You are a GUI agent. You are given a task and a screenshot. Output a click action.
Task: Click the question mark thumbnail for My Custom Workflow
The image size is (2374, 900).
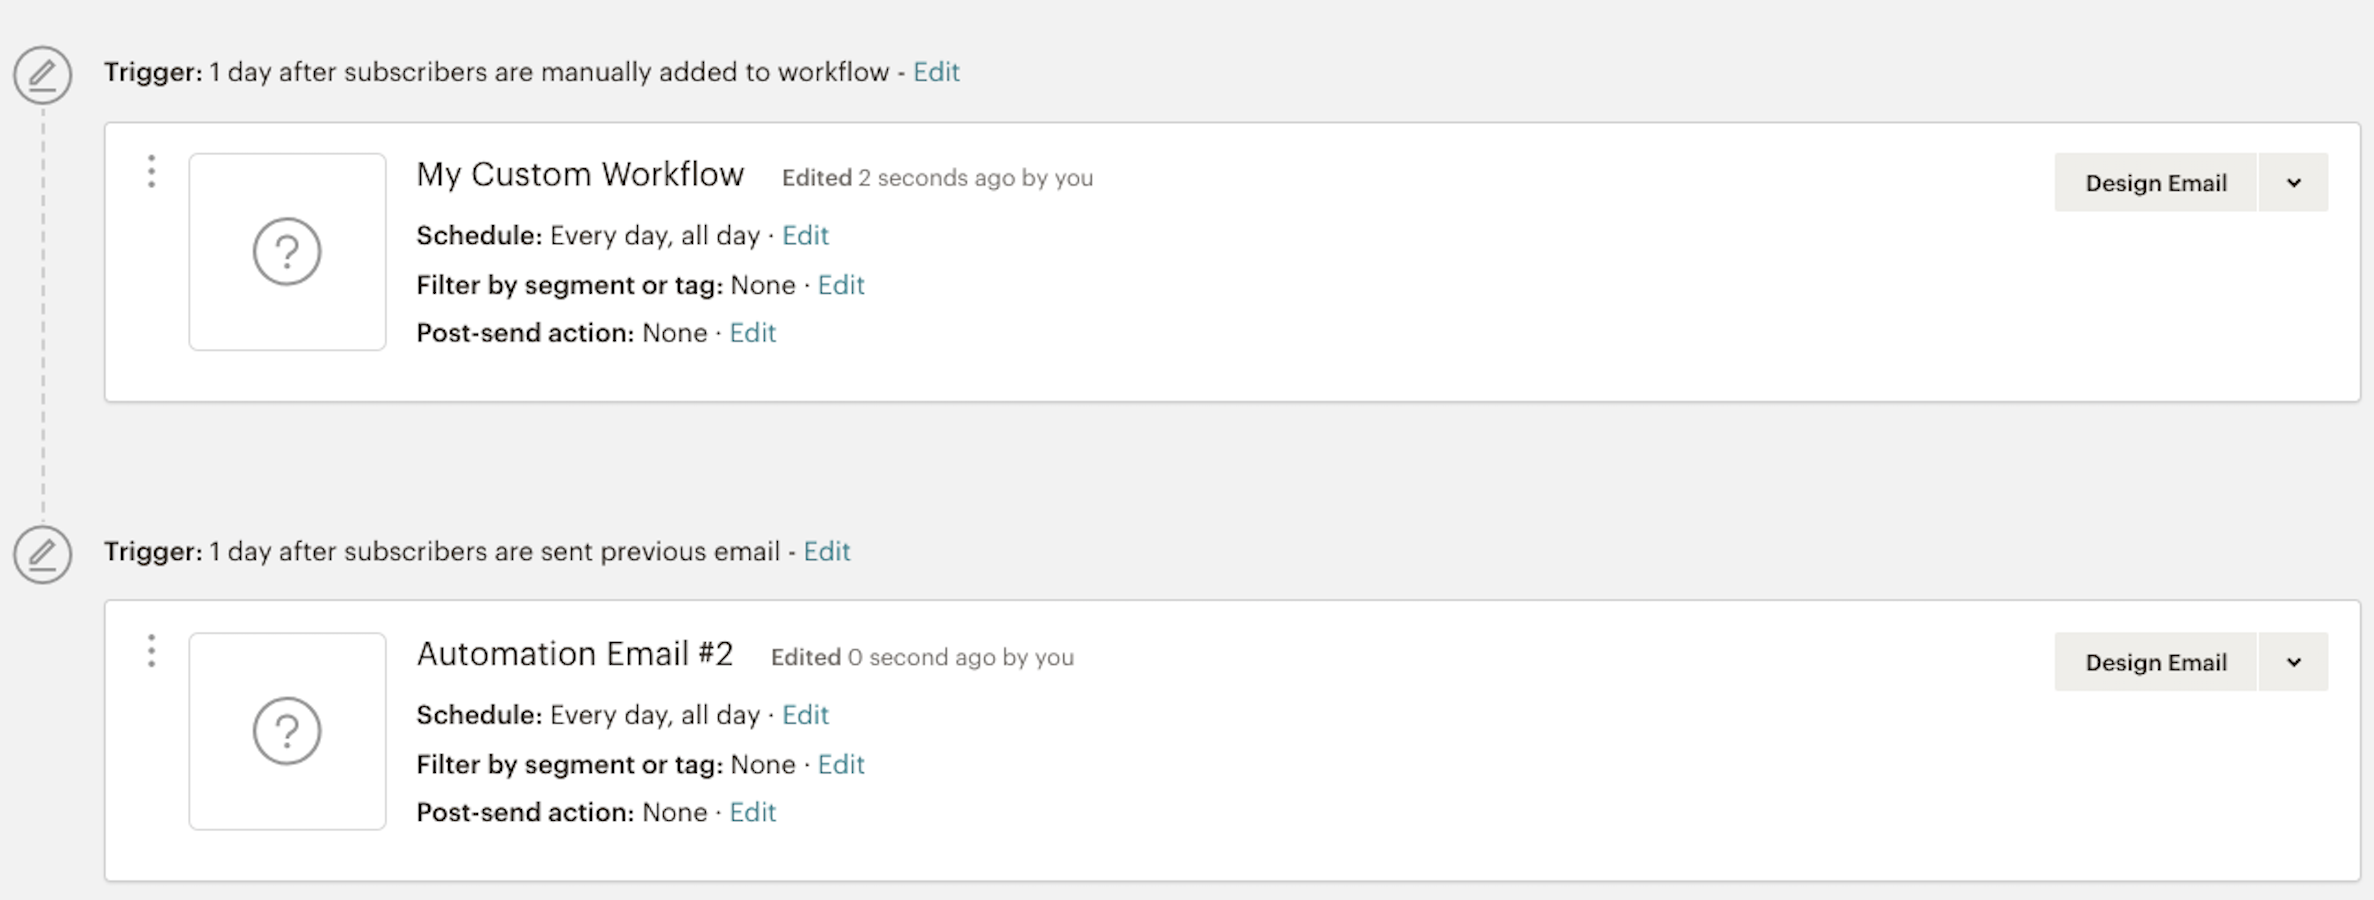coord(287,251)
